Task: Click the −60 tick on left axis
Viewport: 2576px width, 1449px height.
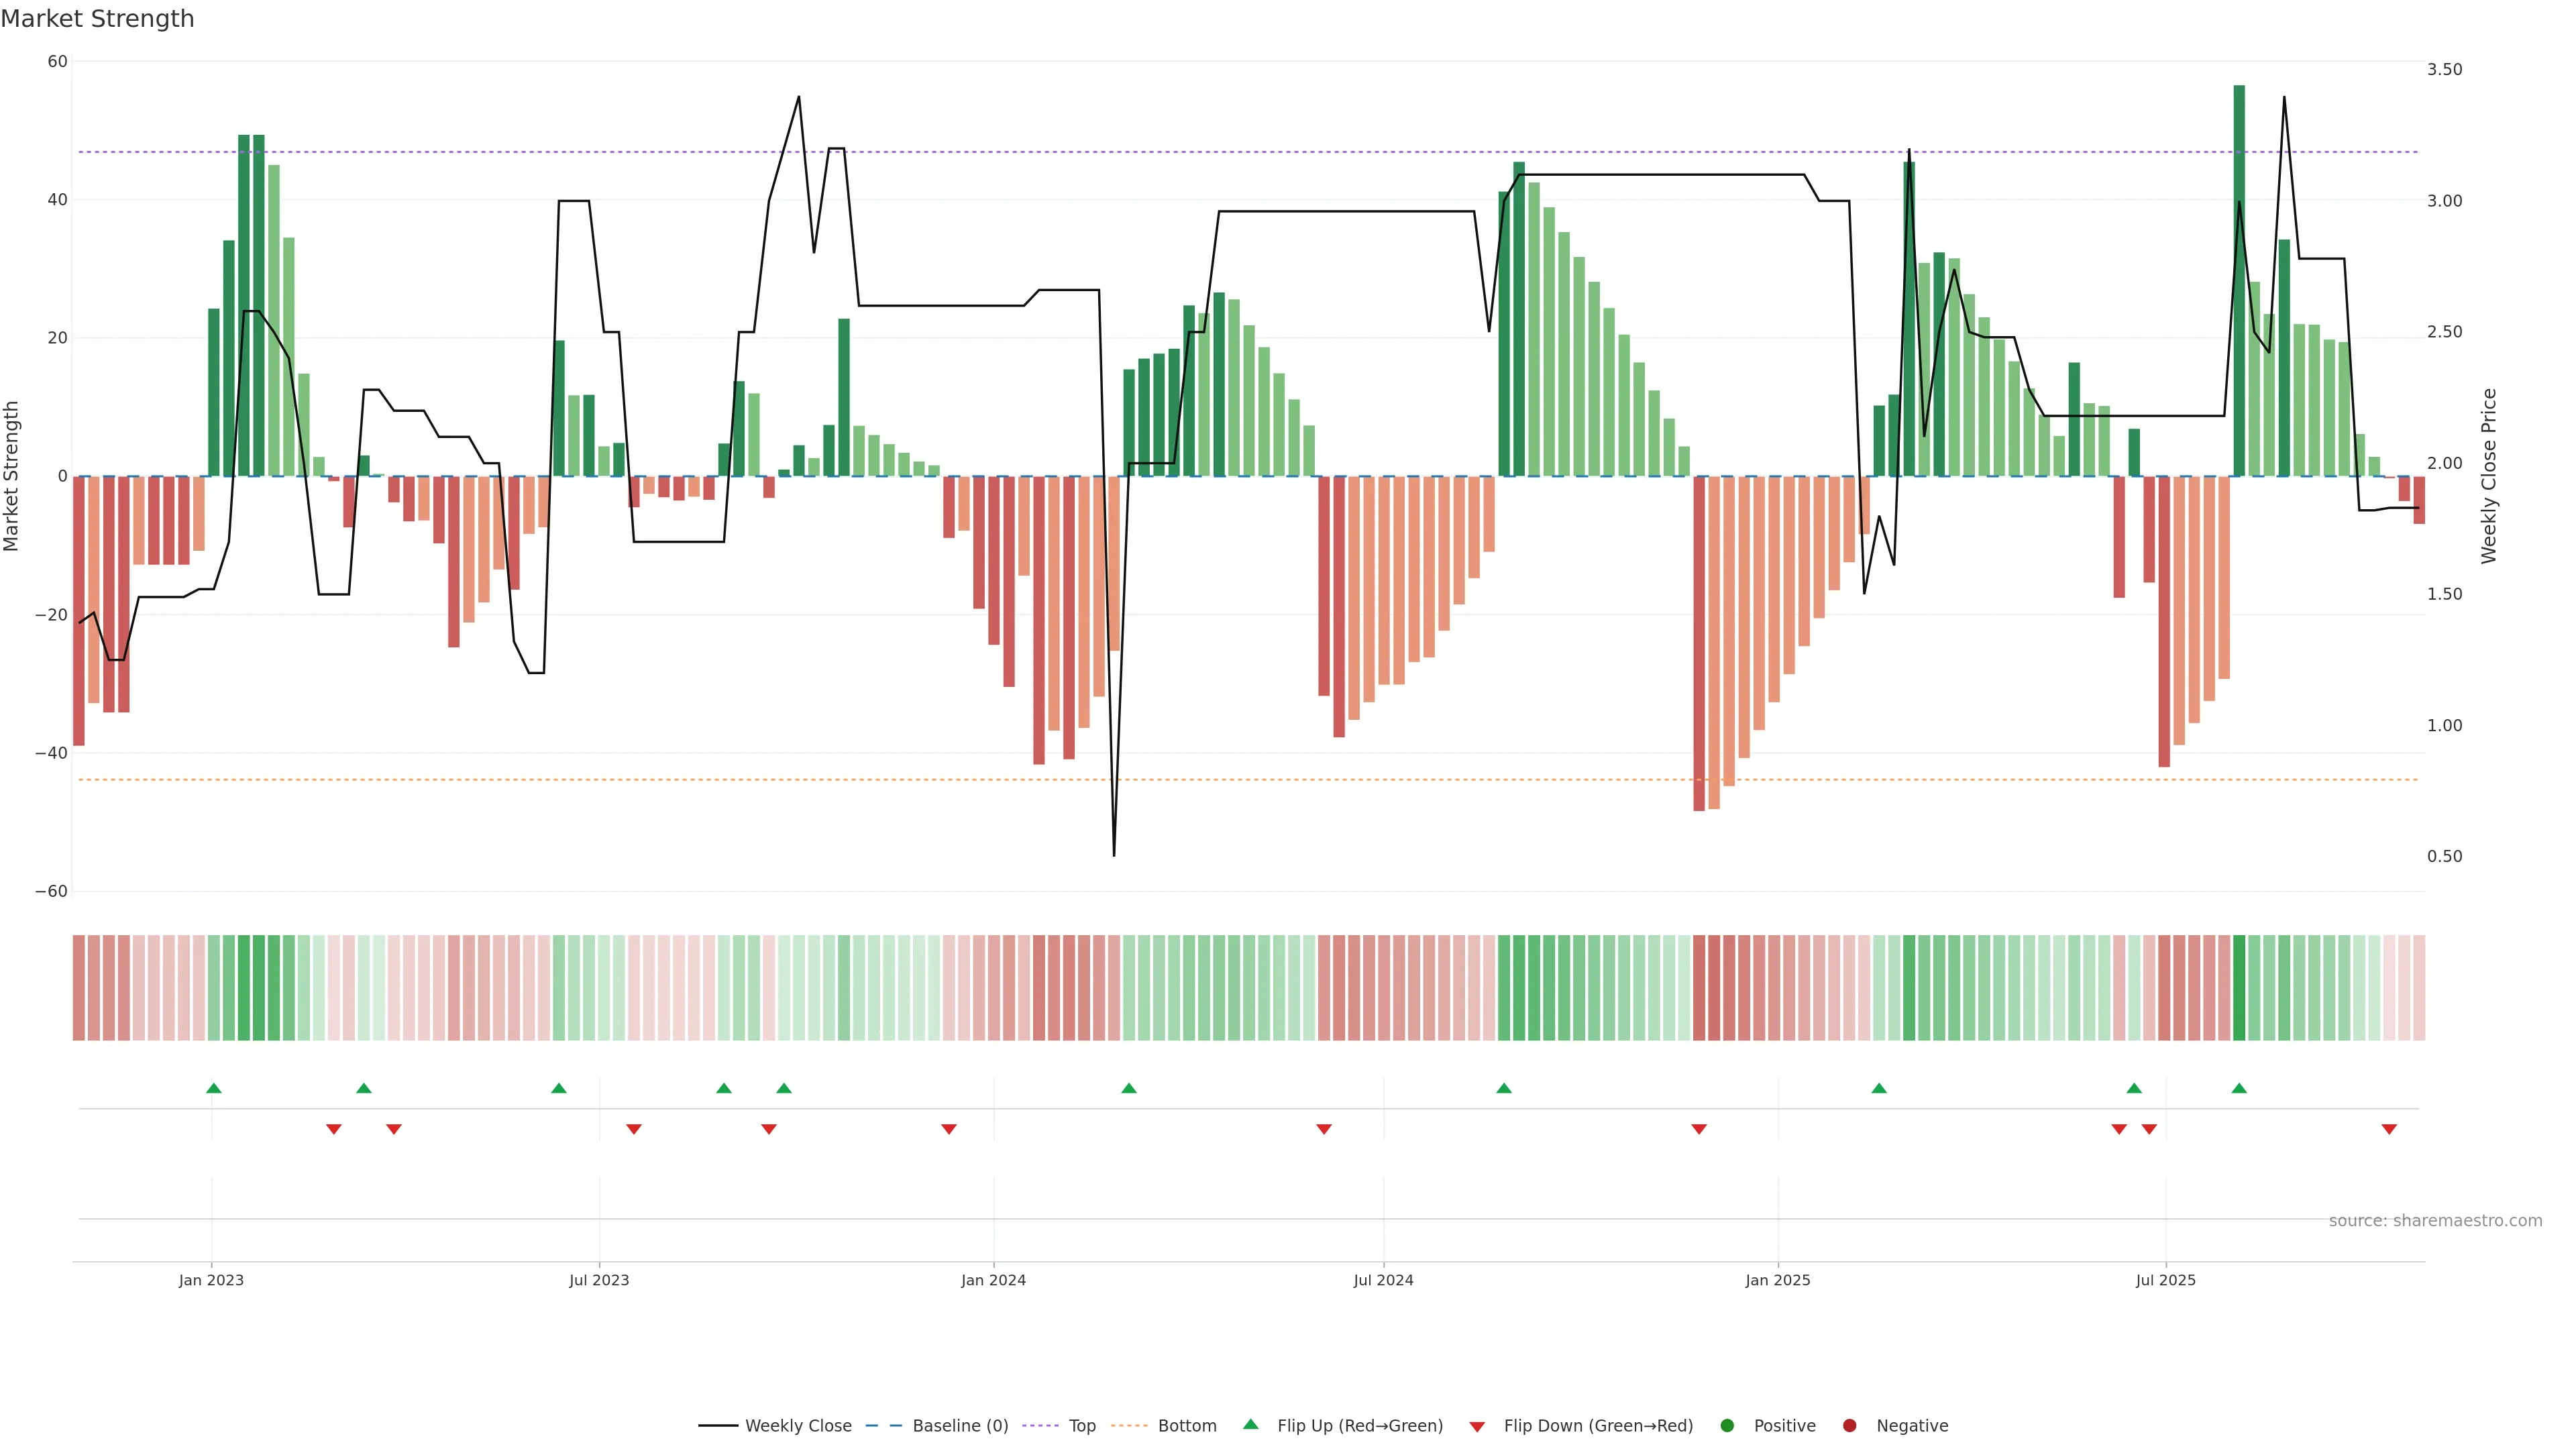Action: coord(51,891)
